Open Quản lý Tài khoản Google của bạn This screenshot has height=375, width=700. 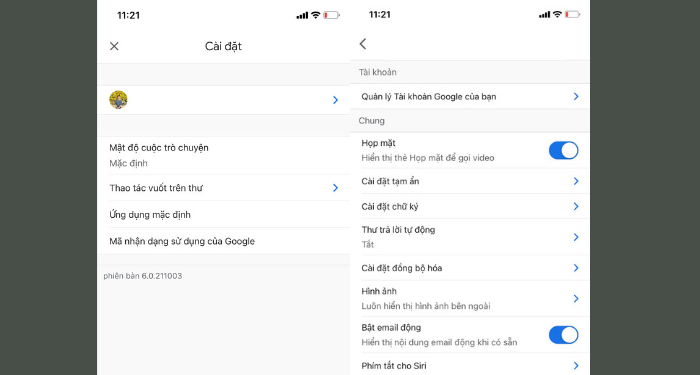[x=470, y=96]
